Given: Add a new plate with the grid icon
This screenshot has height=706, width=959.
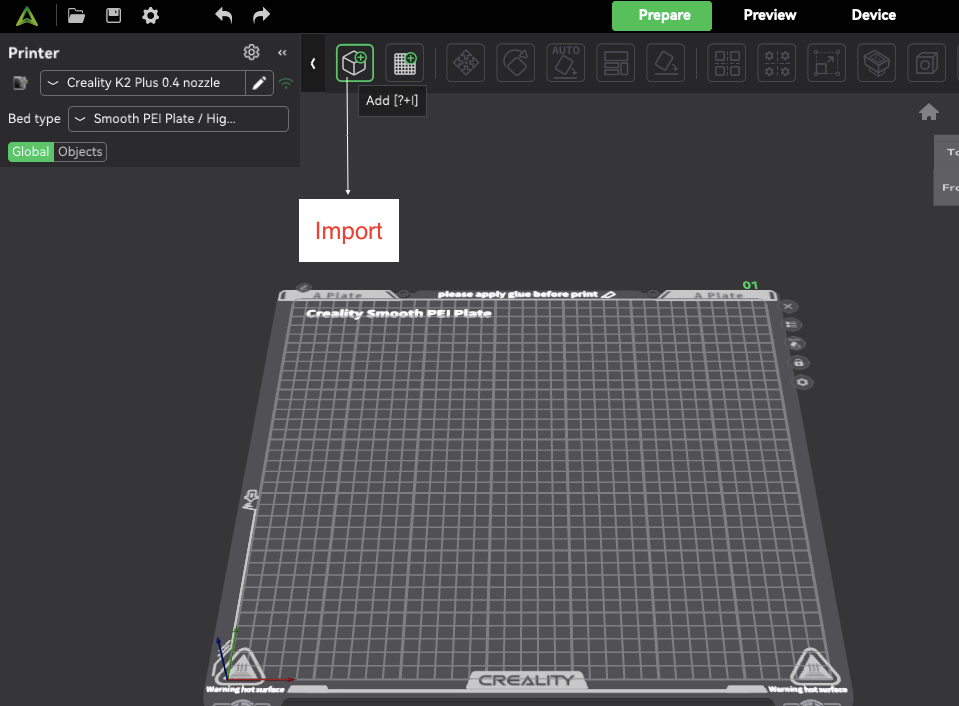Looking at the screenshot, I should pos(405,62).
